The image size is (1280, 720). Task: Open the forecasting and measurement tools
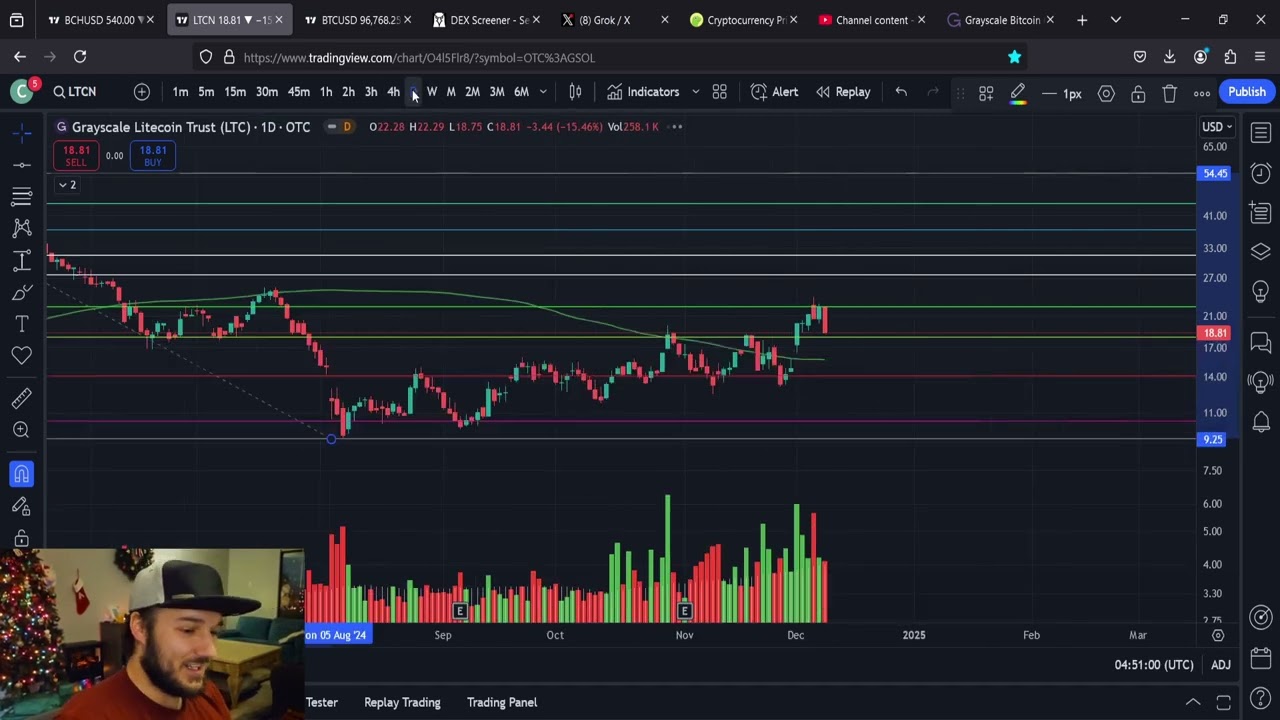click(21, 261)
